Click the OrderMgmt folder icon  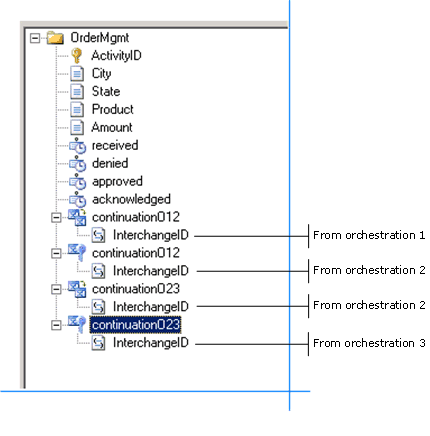point(55,38)
